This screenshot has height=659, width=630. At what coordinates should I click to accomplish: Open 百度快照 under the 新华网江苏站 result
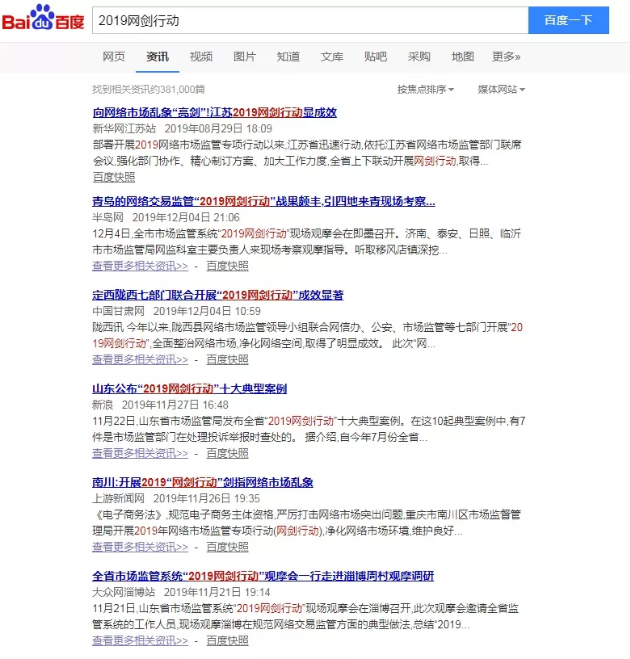click(113, 177)
